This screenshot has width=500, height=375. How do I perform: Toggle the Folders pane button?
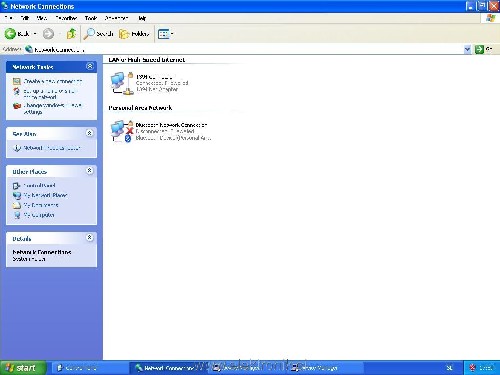(x=134, y=34)
